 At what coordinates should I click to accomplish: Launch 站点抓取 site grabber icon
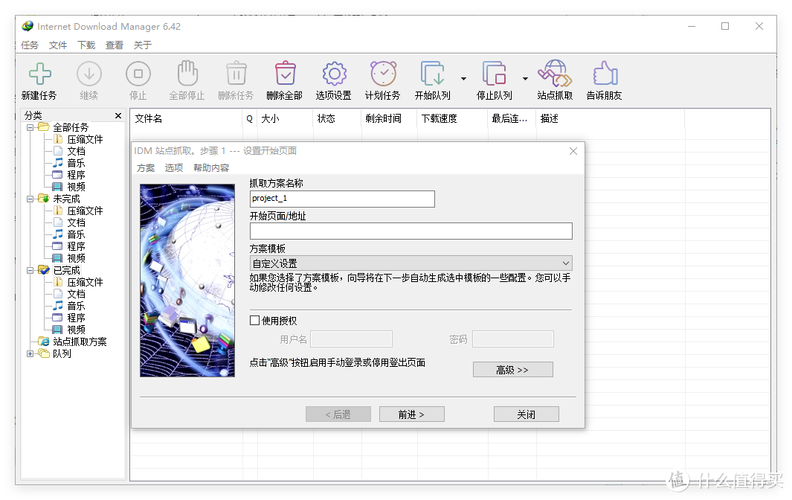(x=555, y=74)
